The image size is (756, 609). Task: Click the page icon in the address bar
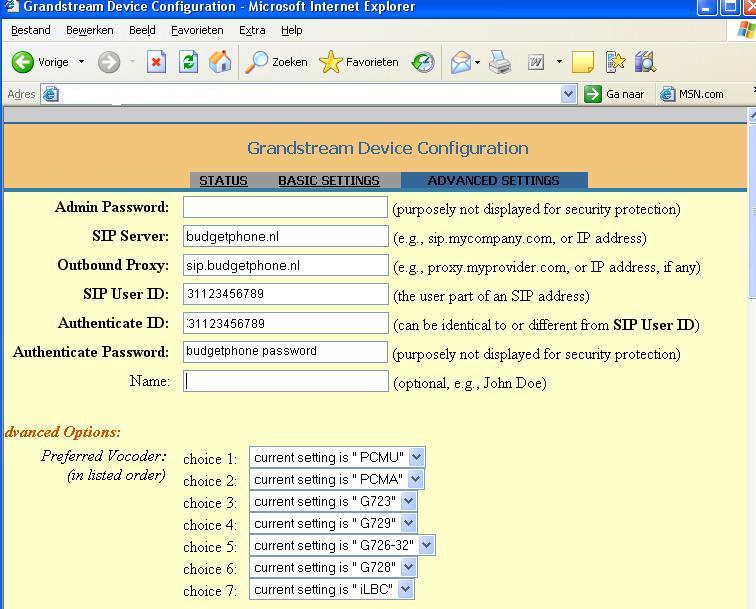(50, 94)
